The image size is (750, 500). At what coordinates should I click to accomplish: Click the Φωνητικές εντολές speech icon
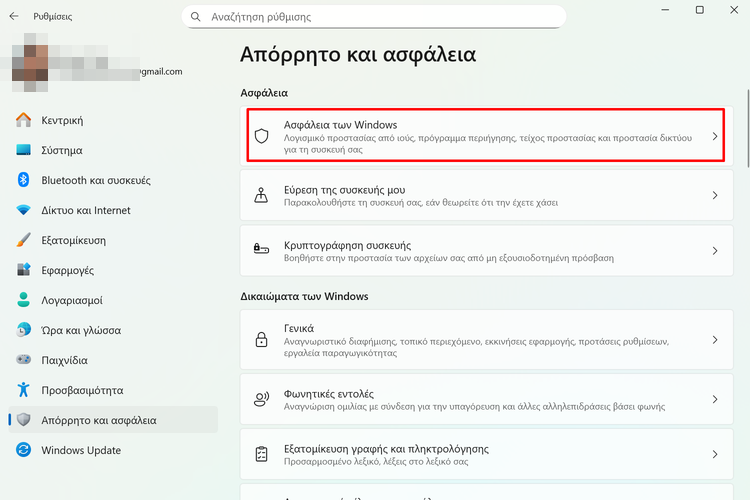coord(262,399)
